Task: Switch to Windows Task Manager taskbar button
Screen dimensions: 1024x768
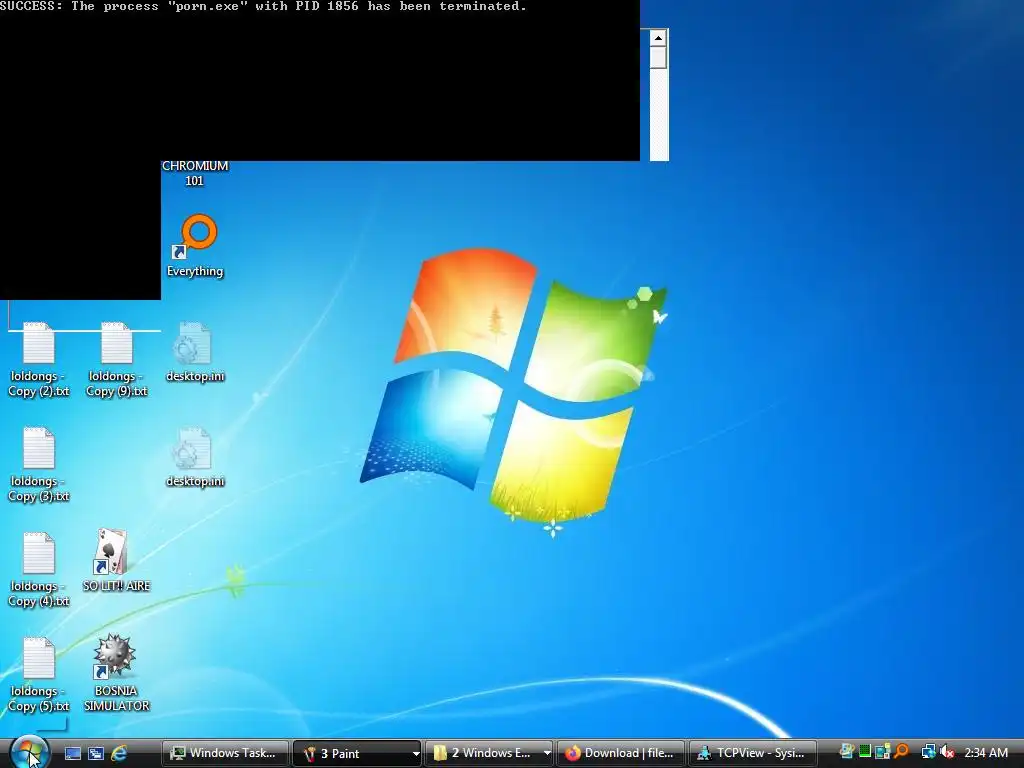Action: pyautogui.click(x=225, y=753)
